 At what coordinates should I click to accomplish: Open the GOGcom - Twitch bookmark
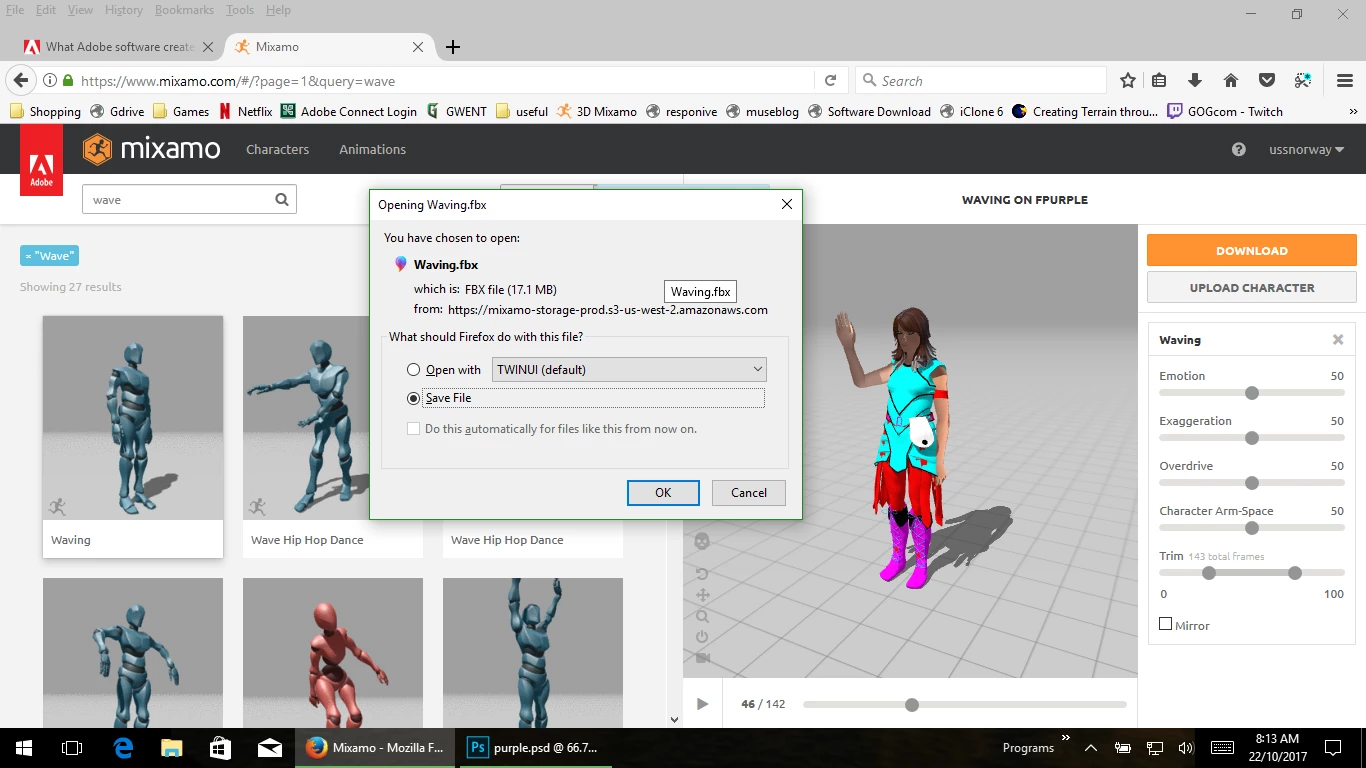(1225, 112)
